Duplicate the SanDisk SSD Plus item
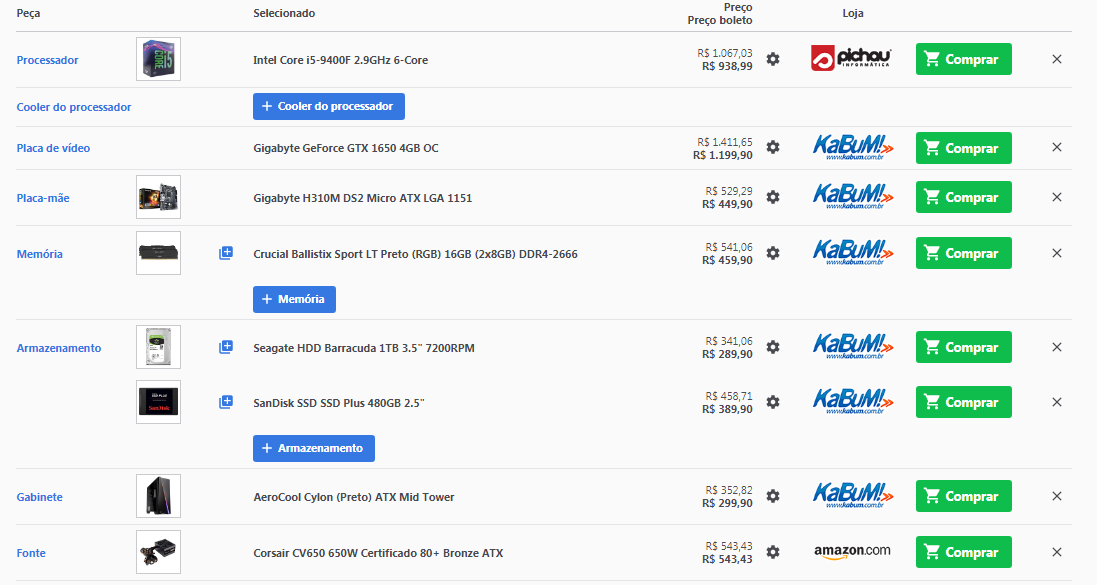Viewport: 1097px width, 585px height. tap(225, 402)
